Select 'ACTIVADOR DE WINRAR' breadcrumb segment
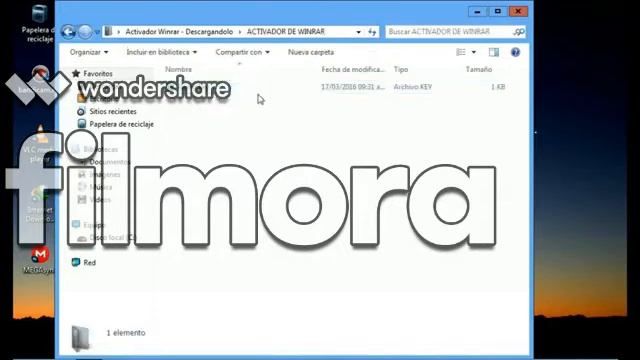This screenshot has width=640, height=360. point(286,31)
